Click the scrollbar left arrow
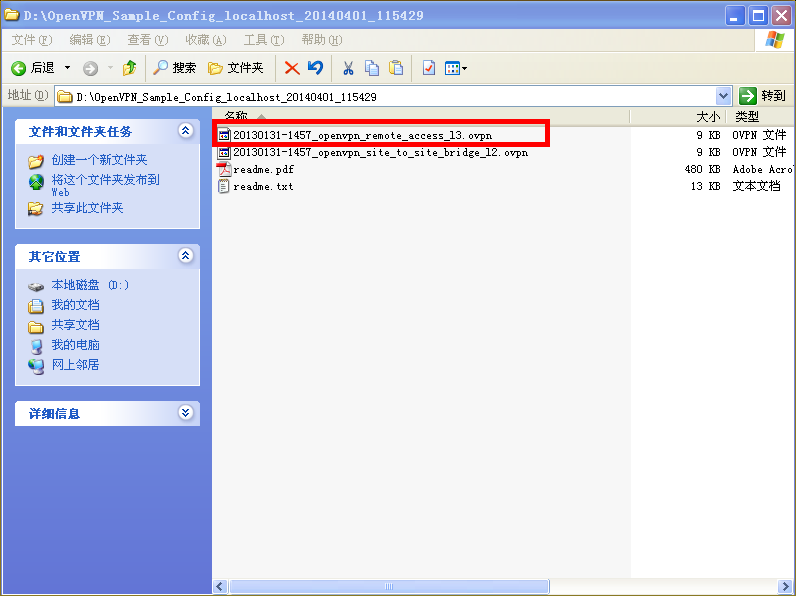 click(220, 586)
